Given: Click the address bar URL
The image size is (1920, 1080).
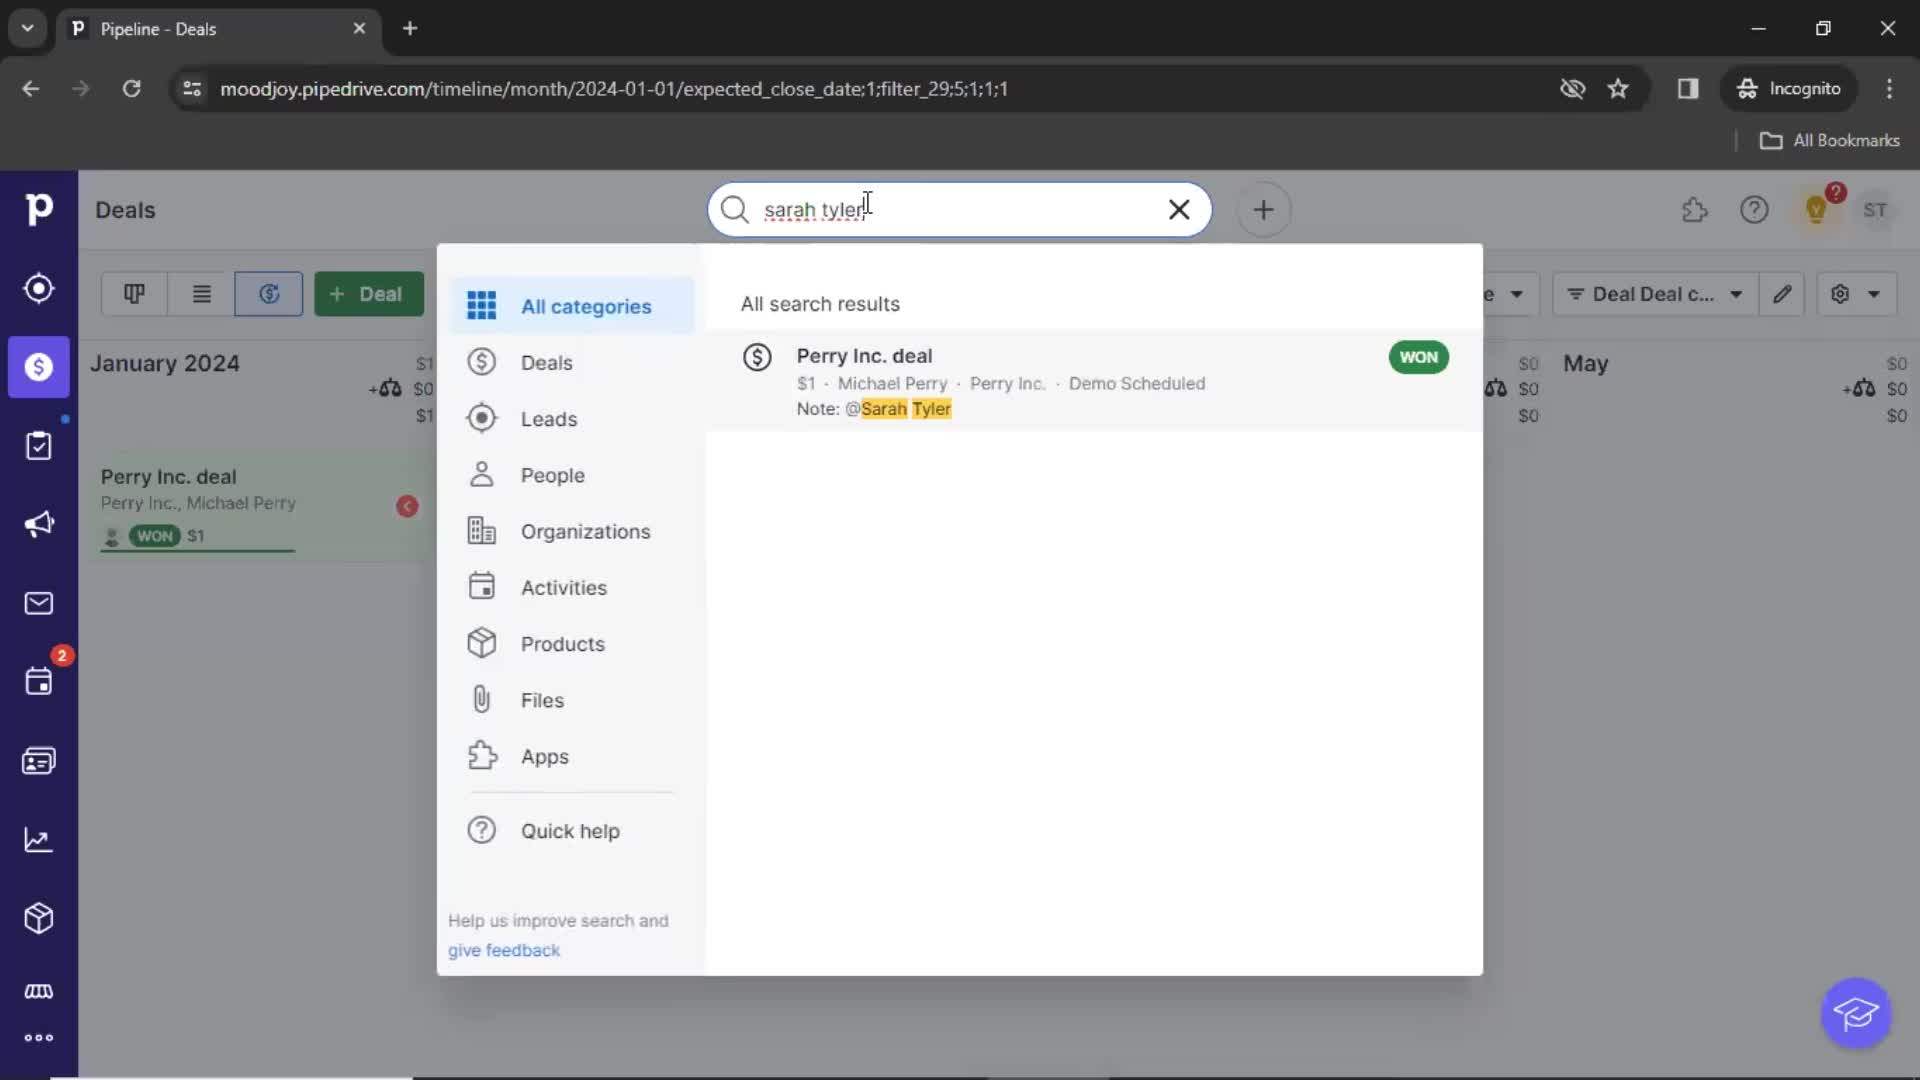Looking at the screenshot, I should [614, 88].
